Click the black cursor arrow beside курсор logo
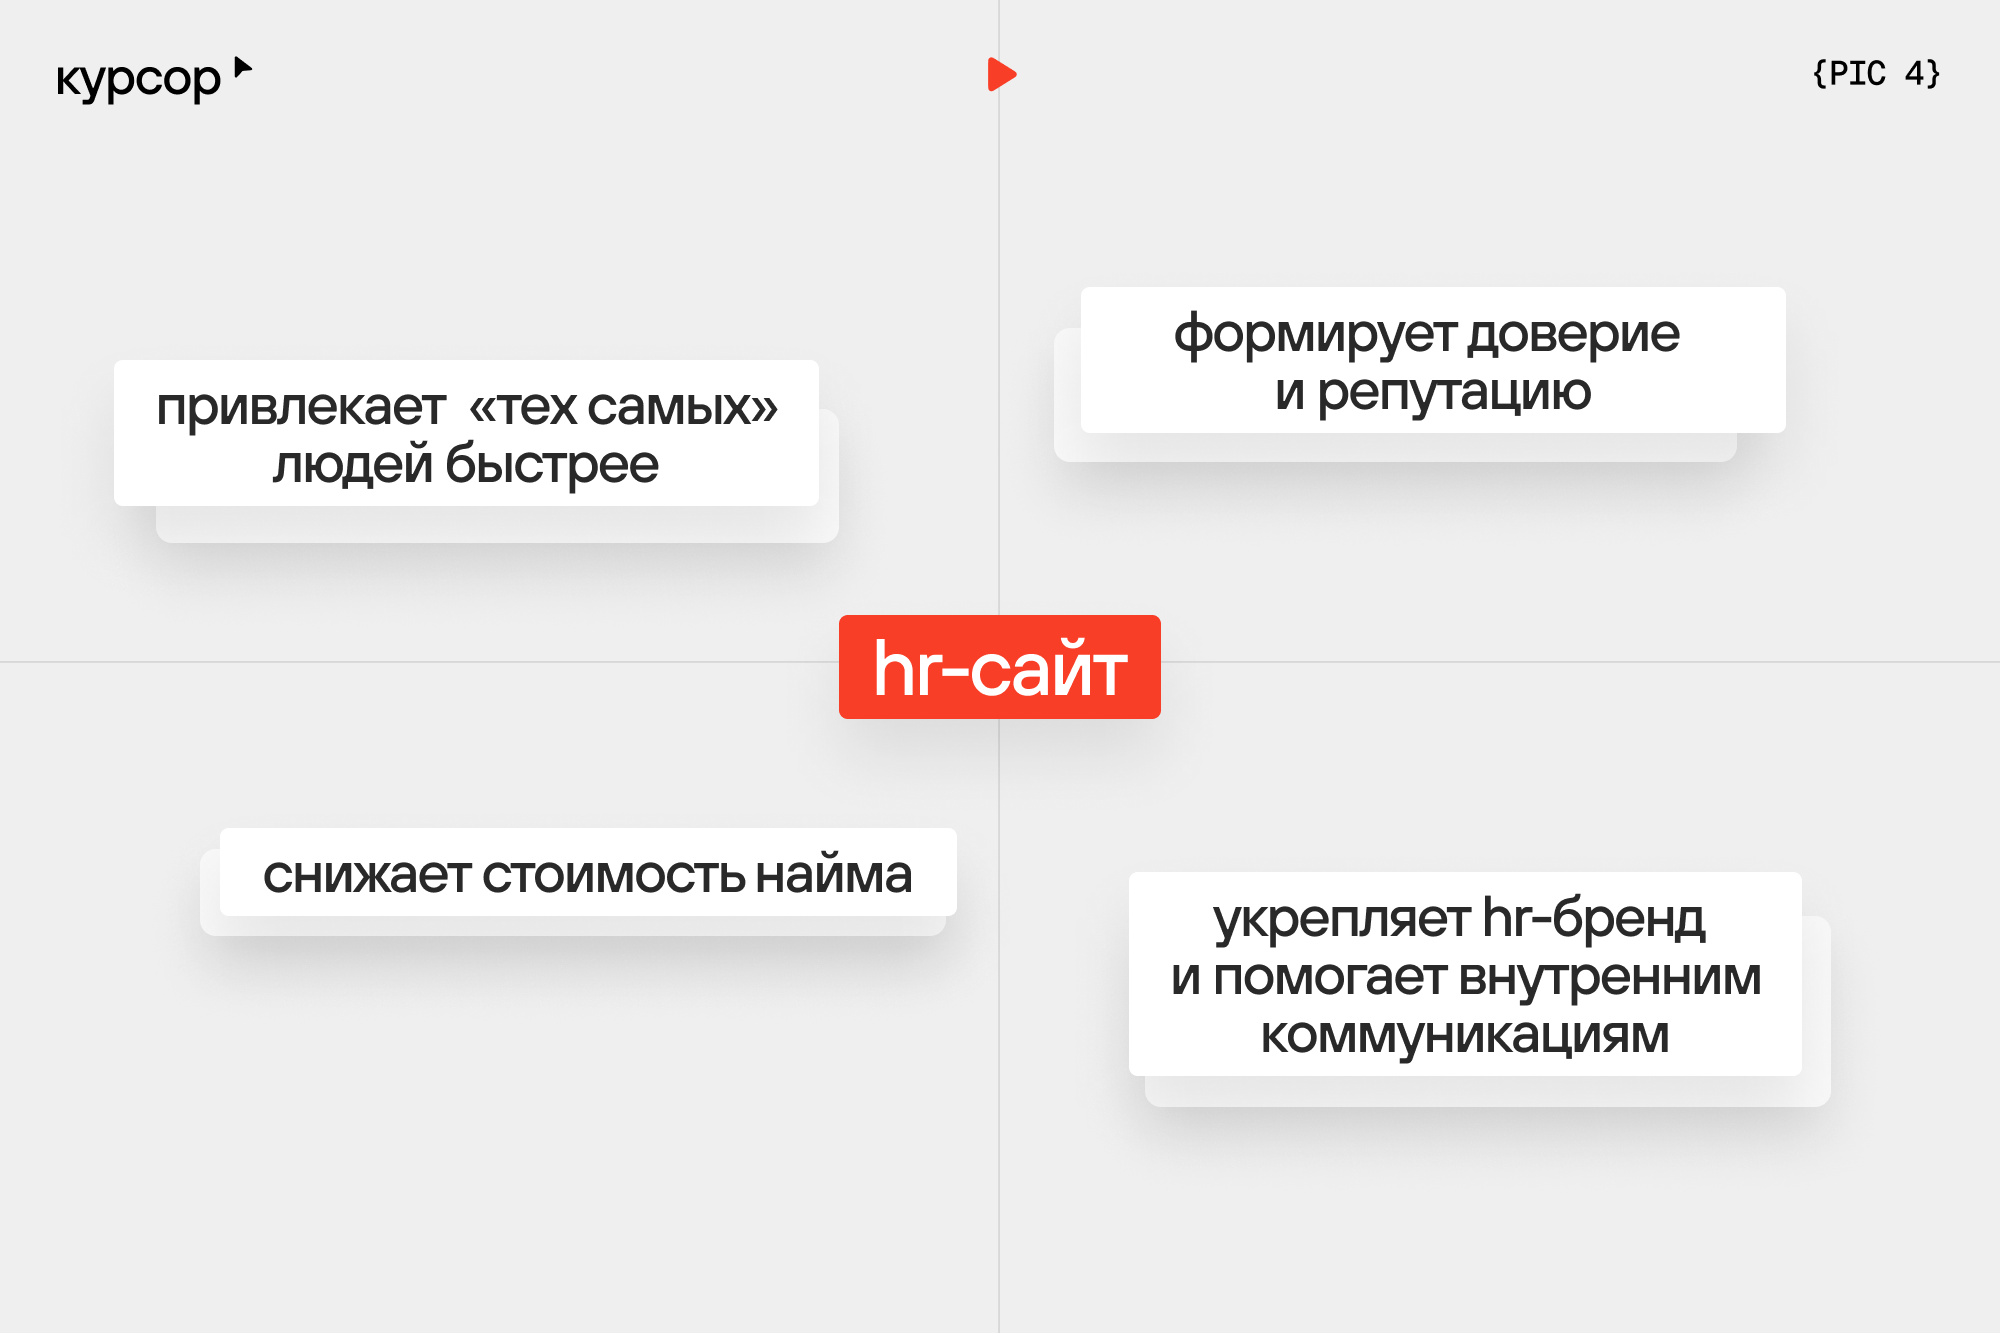Viewport: 2000px width, 1333px height. 242,68
